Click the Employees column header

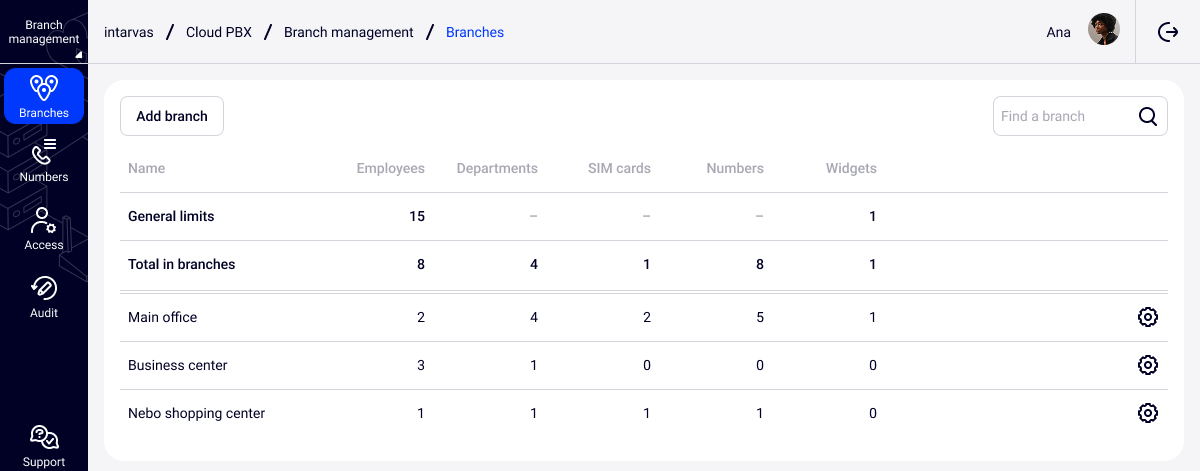click(x=391, y=168)
